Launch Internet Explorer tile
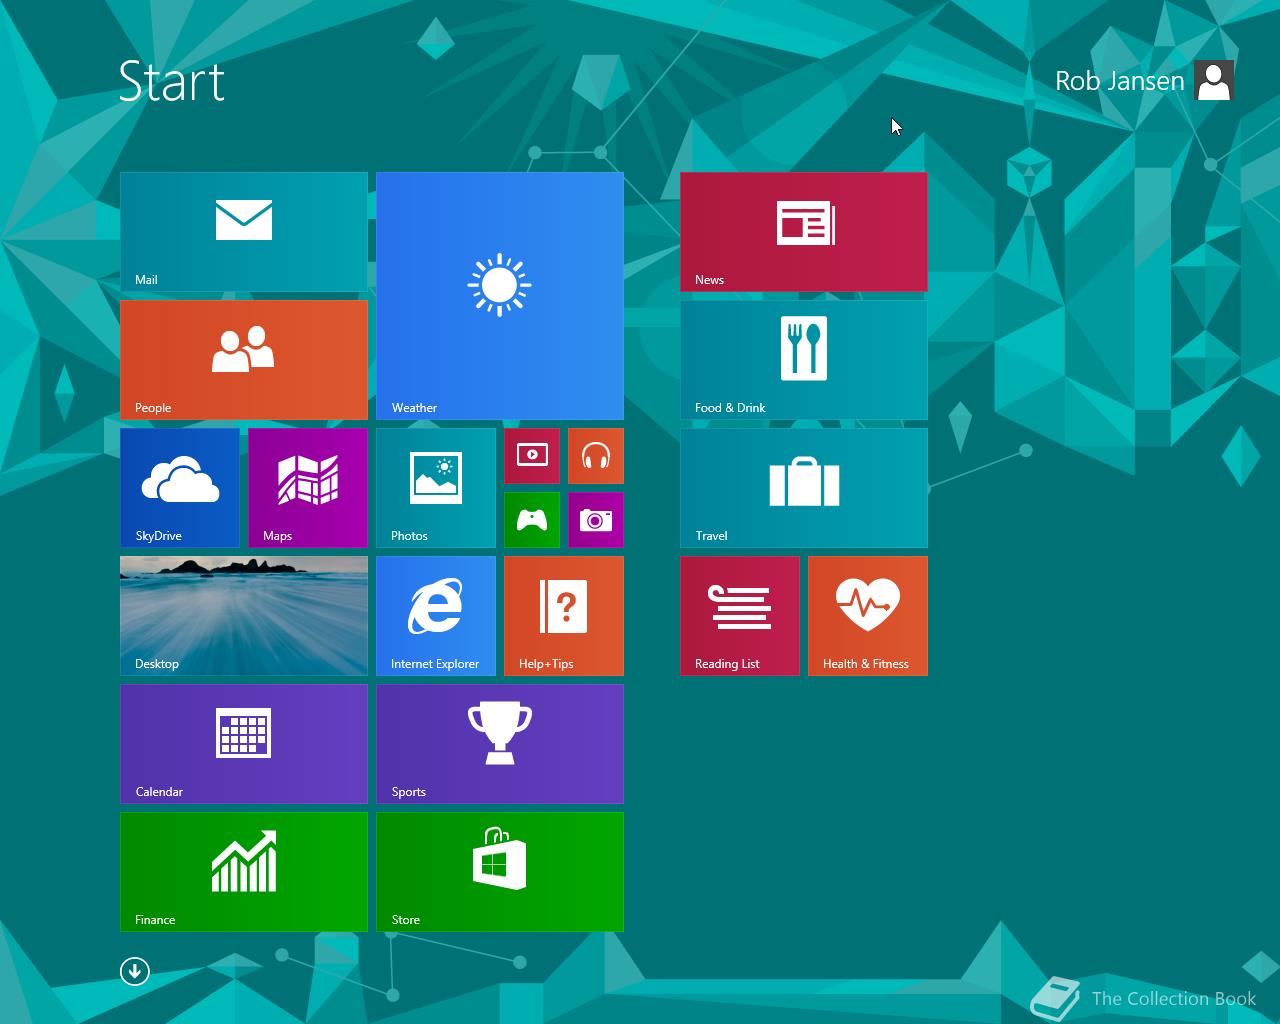 pos(436,616)
